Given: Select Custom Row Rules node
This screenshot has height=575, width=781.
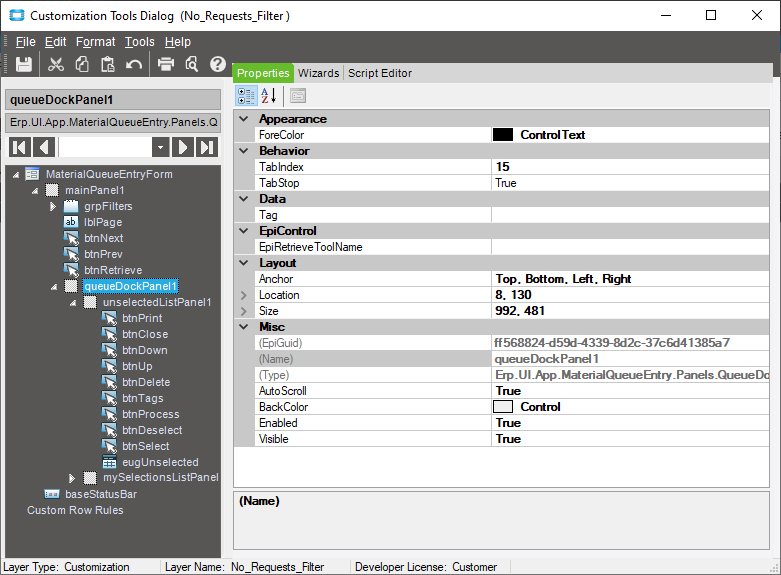Looking at the screenshot, I should (x=75, y=510).
